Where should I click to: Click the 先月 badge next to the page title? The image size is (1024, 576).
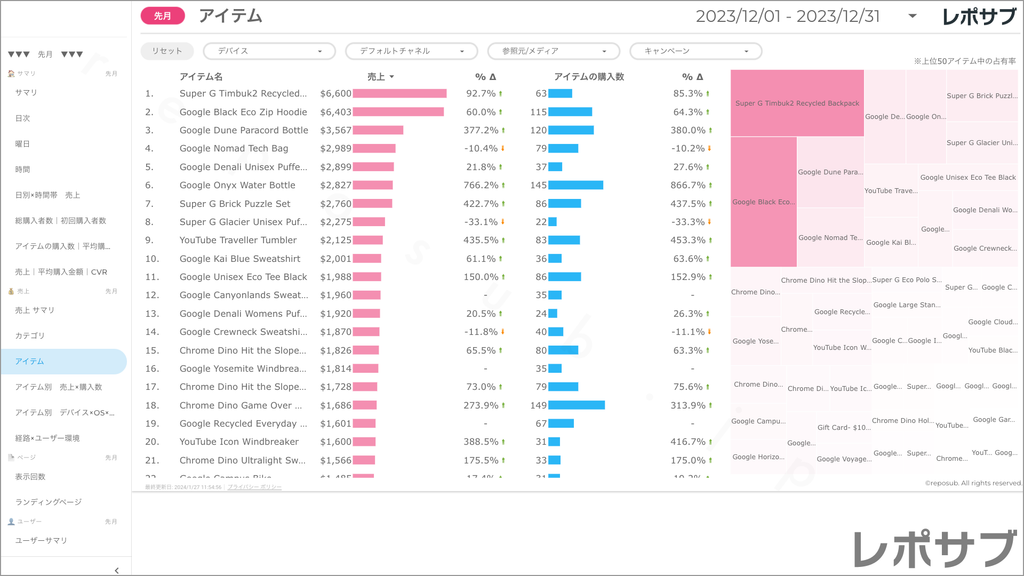point(163,16)
